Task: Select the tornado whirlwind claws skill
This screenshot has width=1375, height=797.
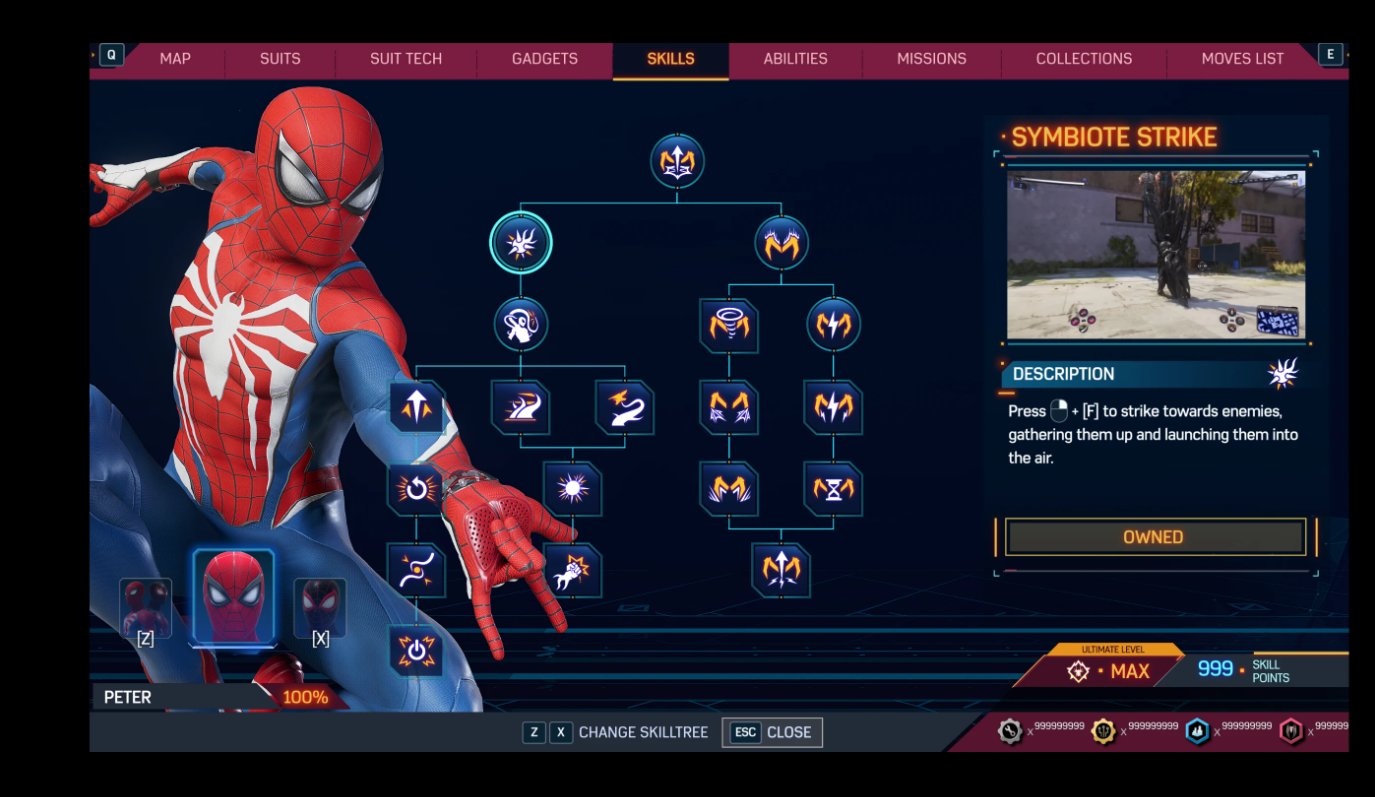Action: [729, 326]
